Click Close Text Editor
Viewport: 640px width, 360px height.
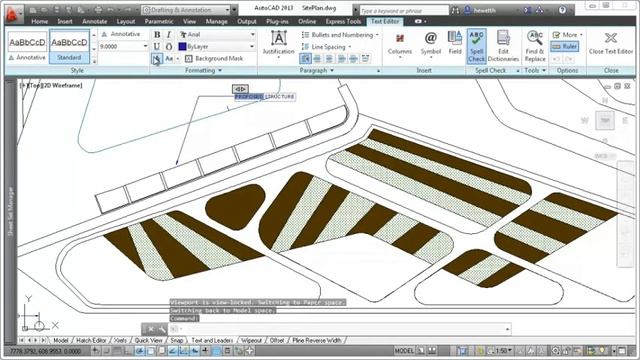tap(611, 44)
